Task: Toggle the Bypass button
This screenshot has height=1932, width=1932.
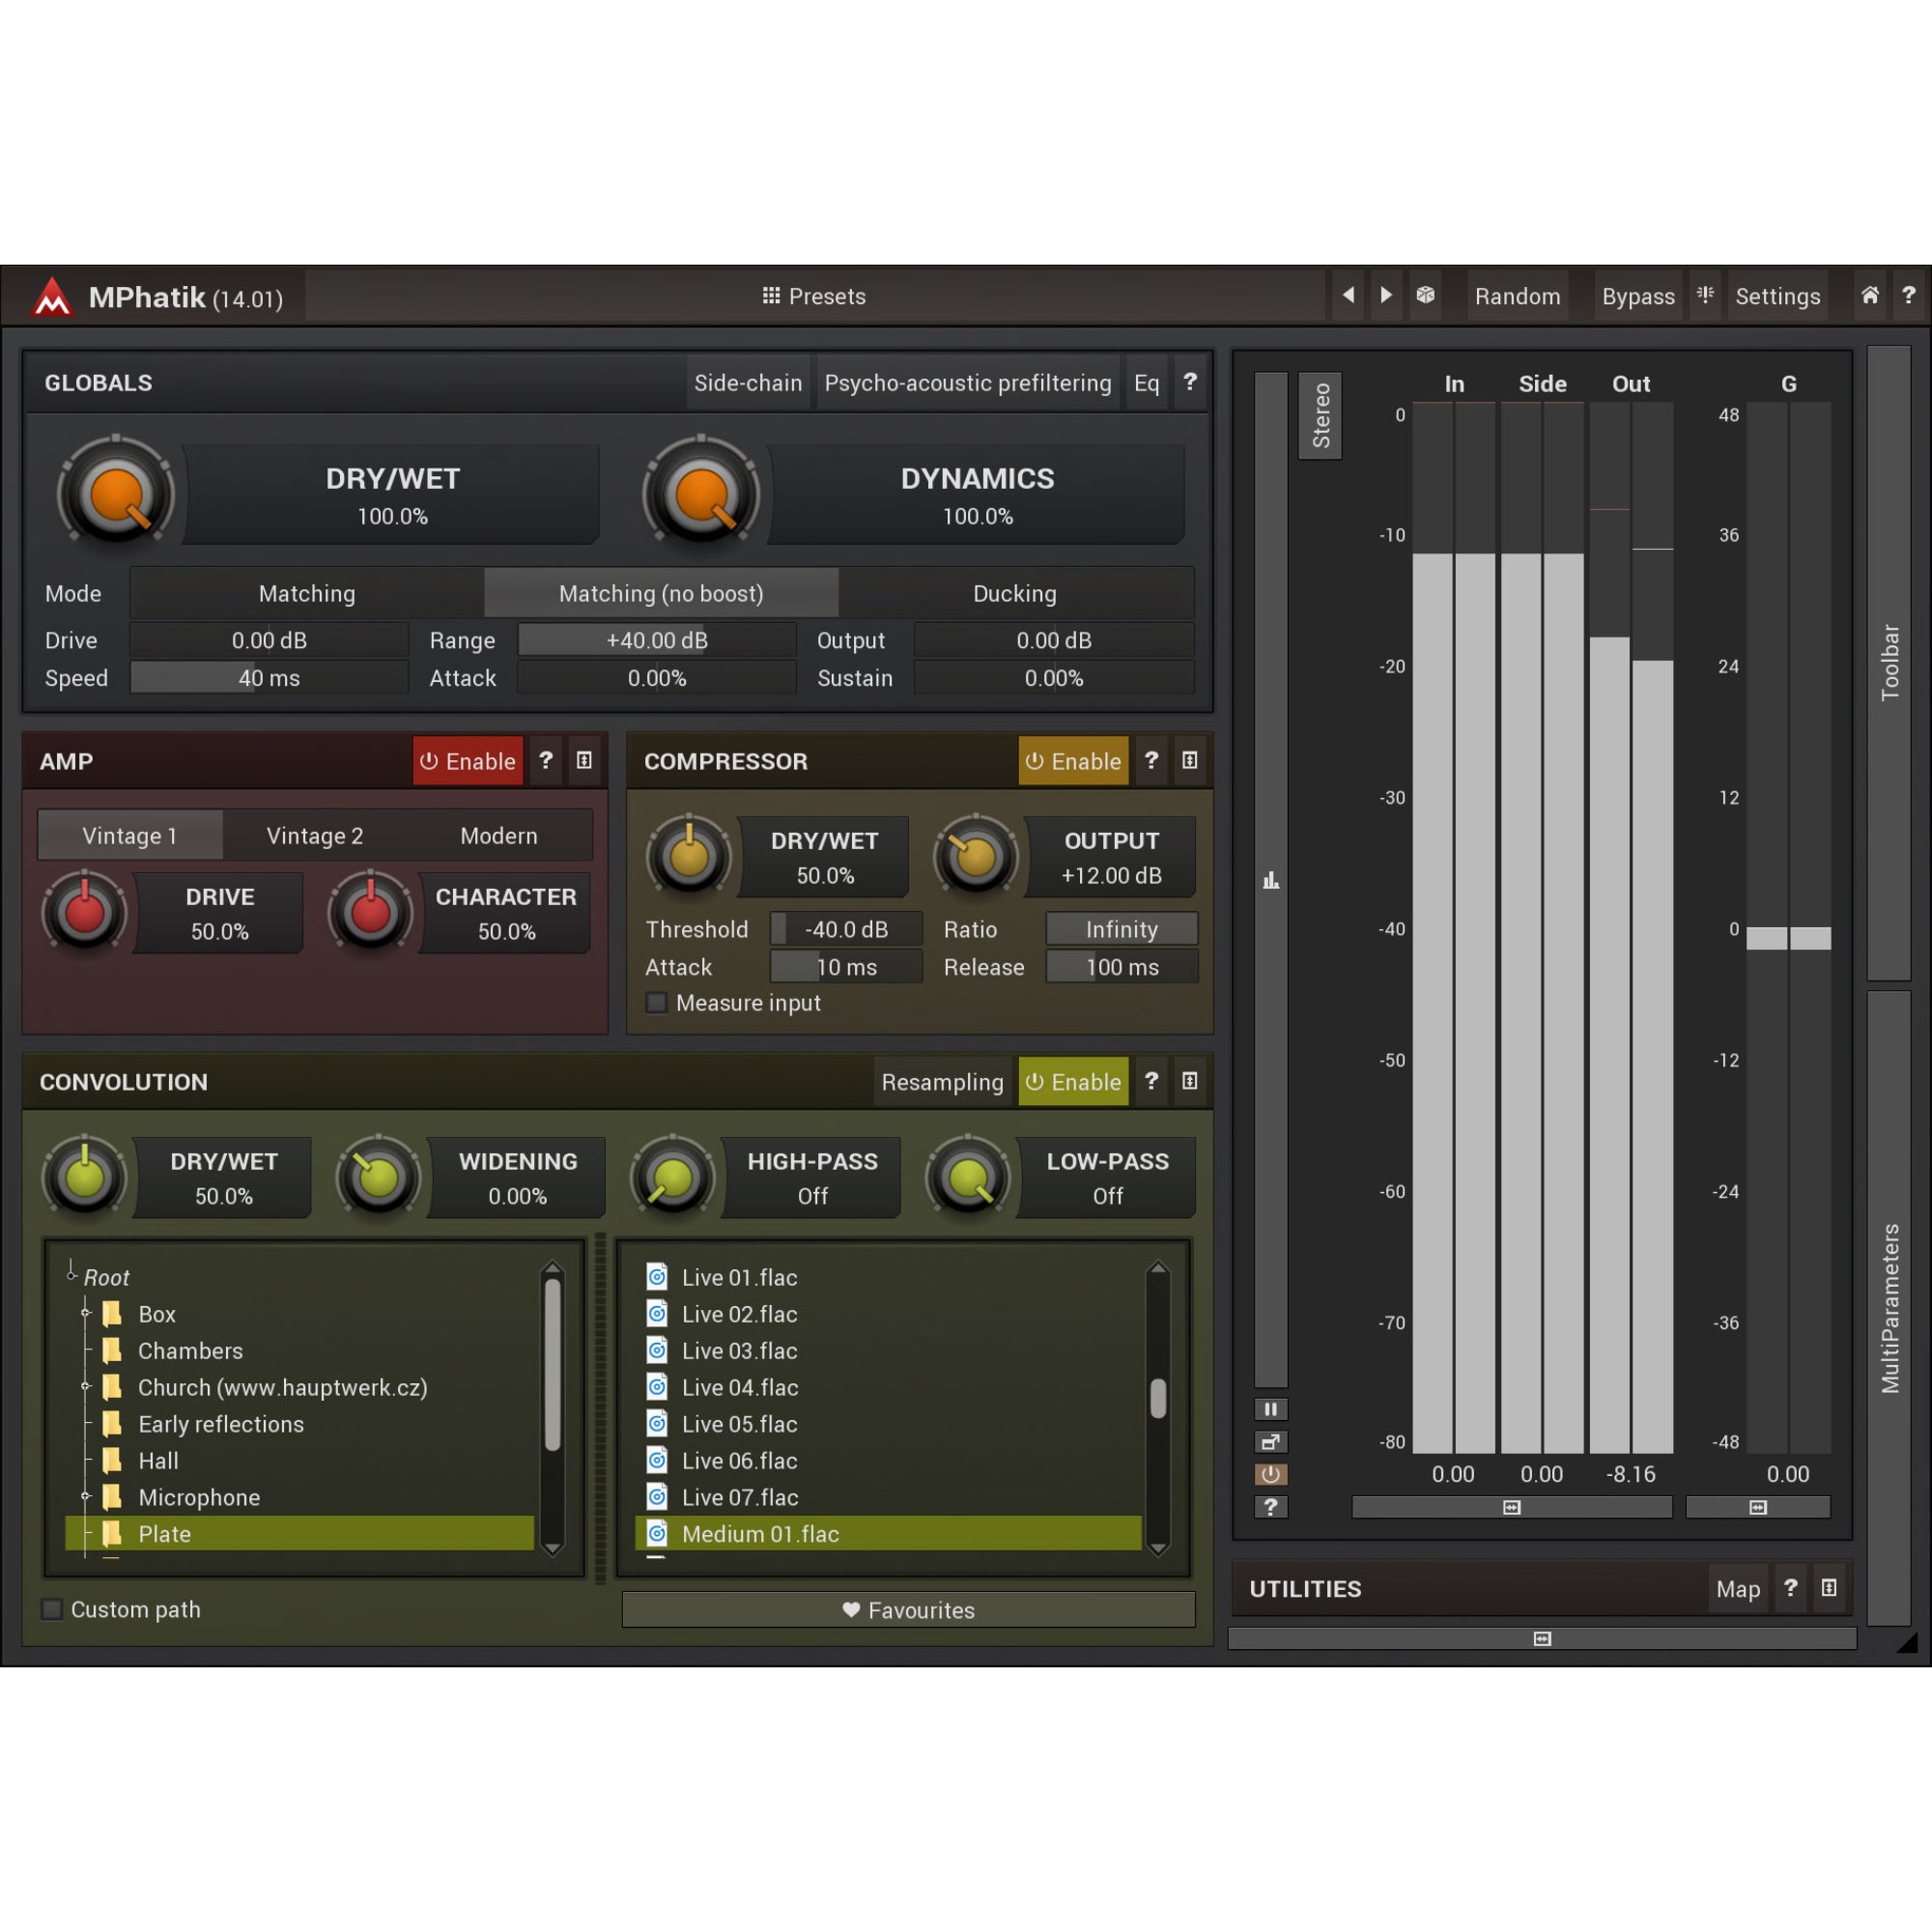Action: click(1638, 296)
